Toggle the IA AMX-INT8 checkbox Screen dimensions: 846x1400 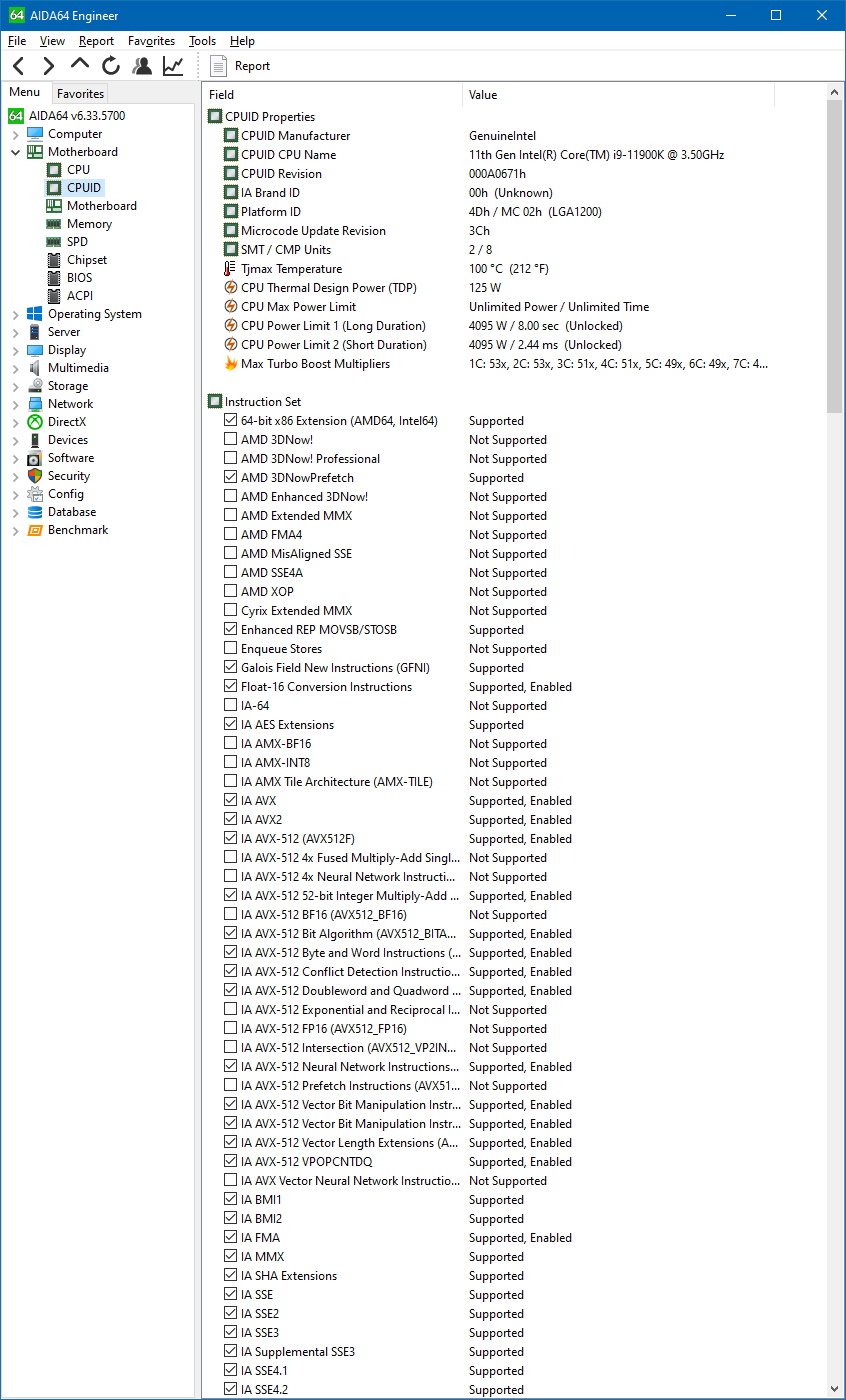(231, 763)
